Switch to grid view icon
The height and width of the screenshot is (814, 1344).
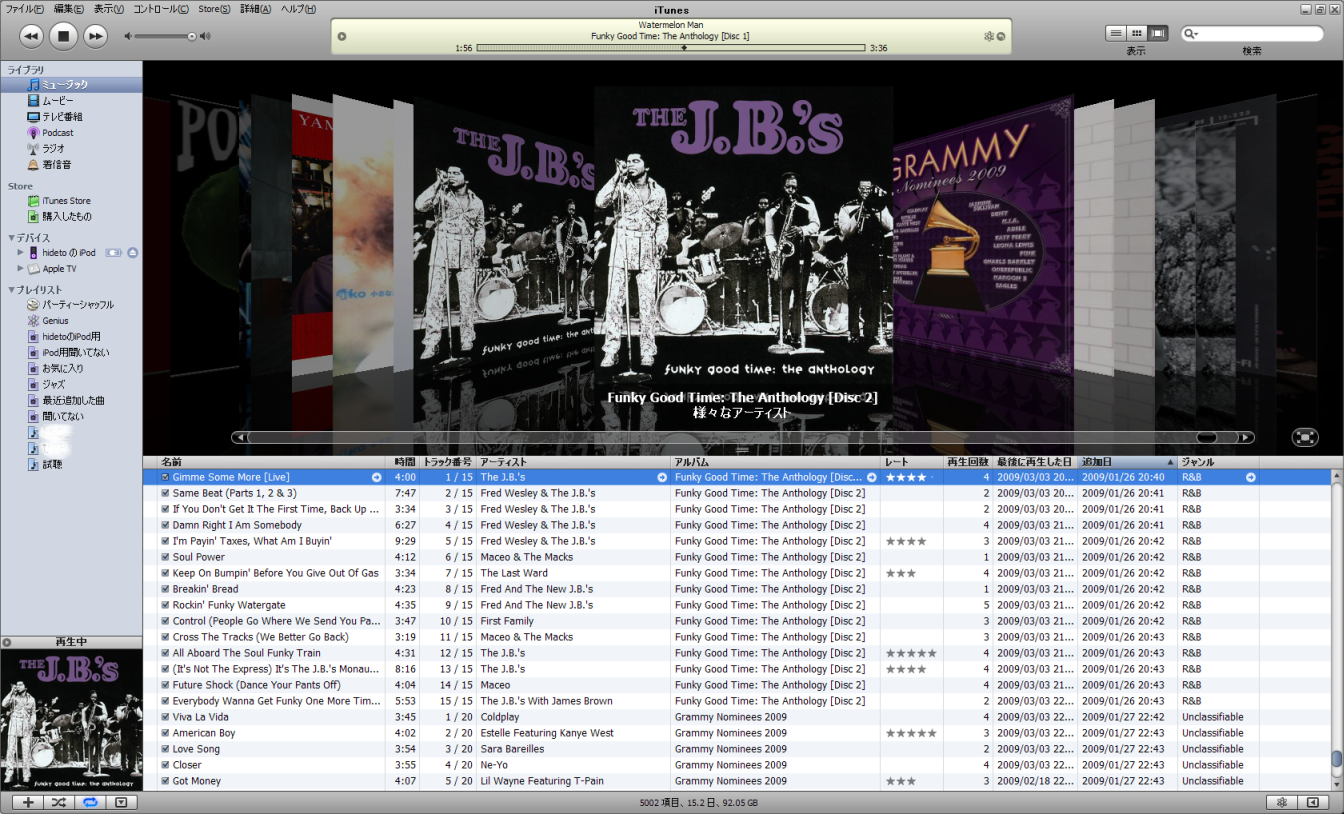coord(1137,33)
